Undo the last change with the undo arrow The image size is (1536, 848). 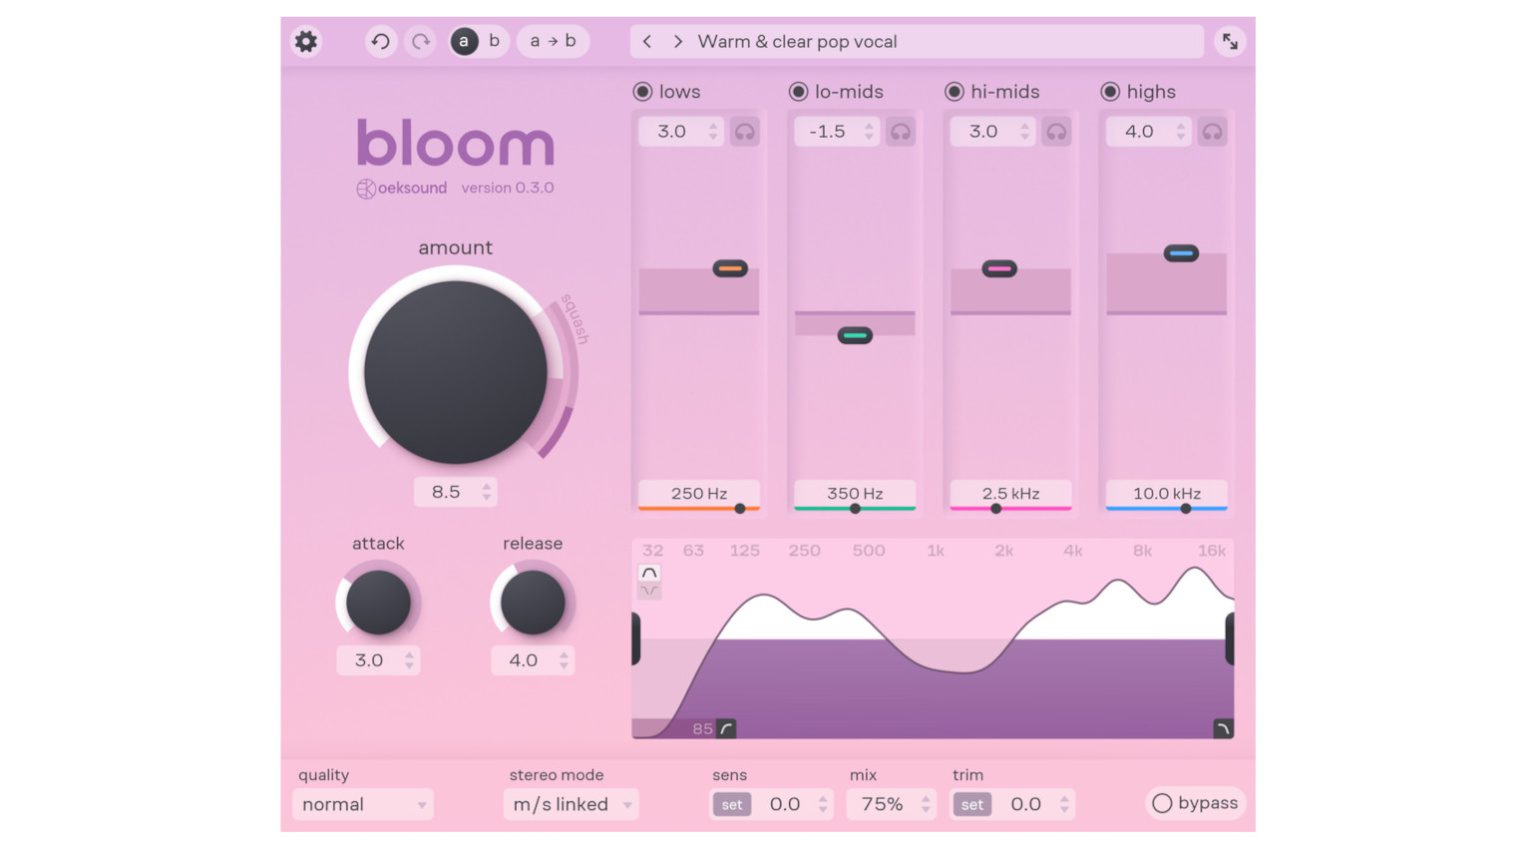(380, 41)
